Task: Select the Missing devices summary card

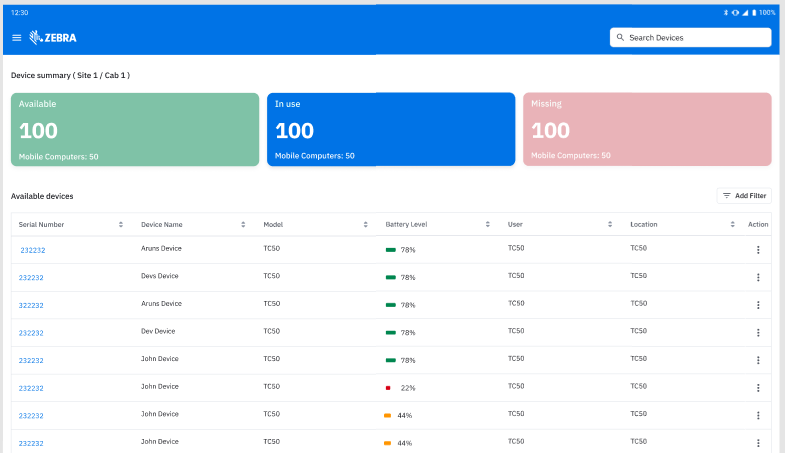Action: [647, 129]
